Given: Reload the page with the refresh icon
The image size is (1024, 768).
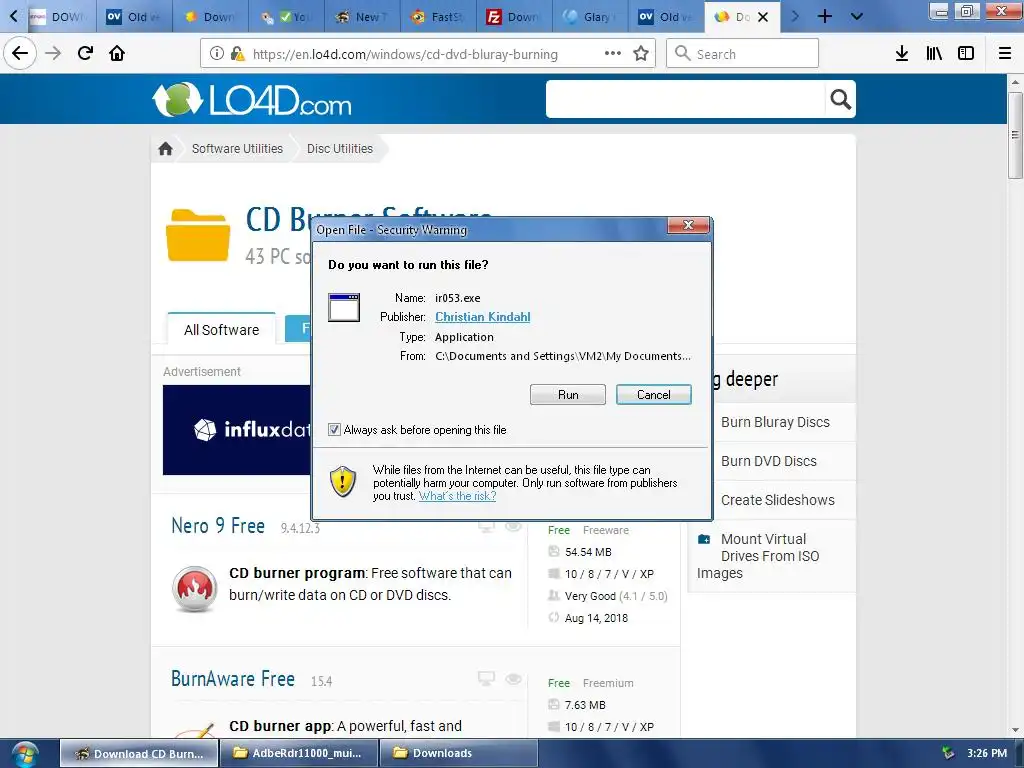Looking at the screenshot, I should tap(85, 53).
